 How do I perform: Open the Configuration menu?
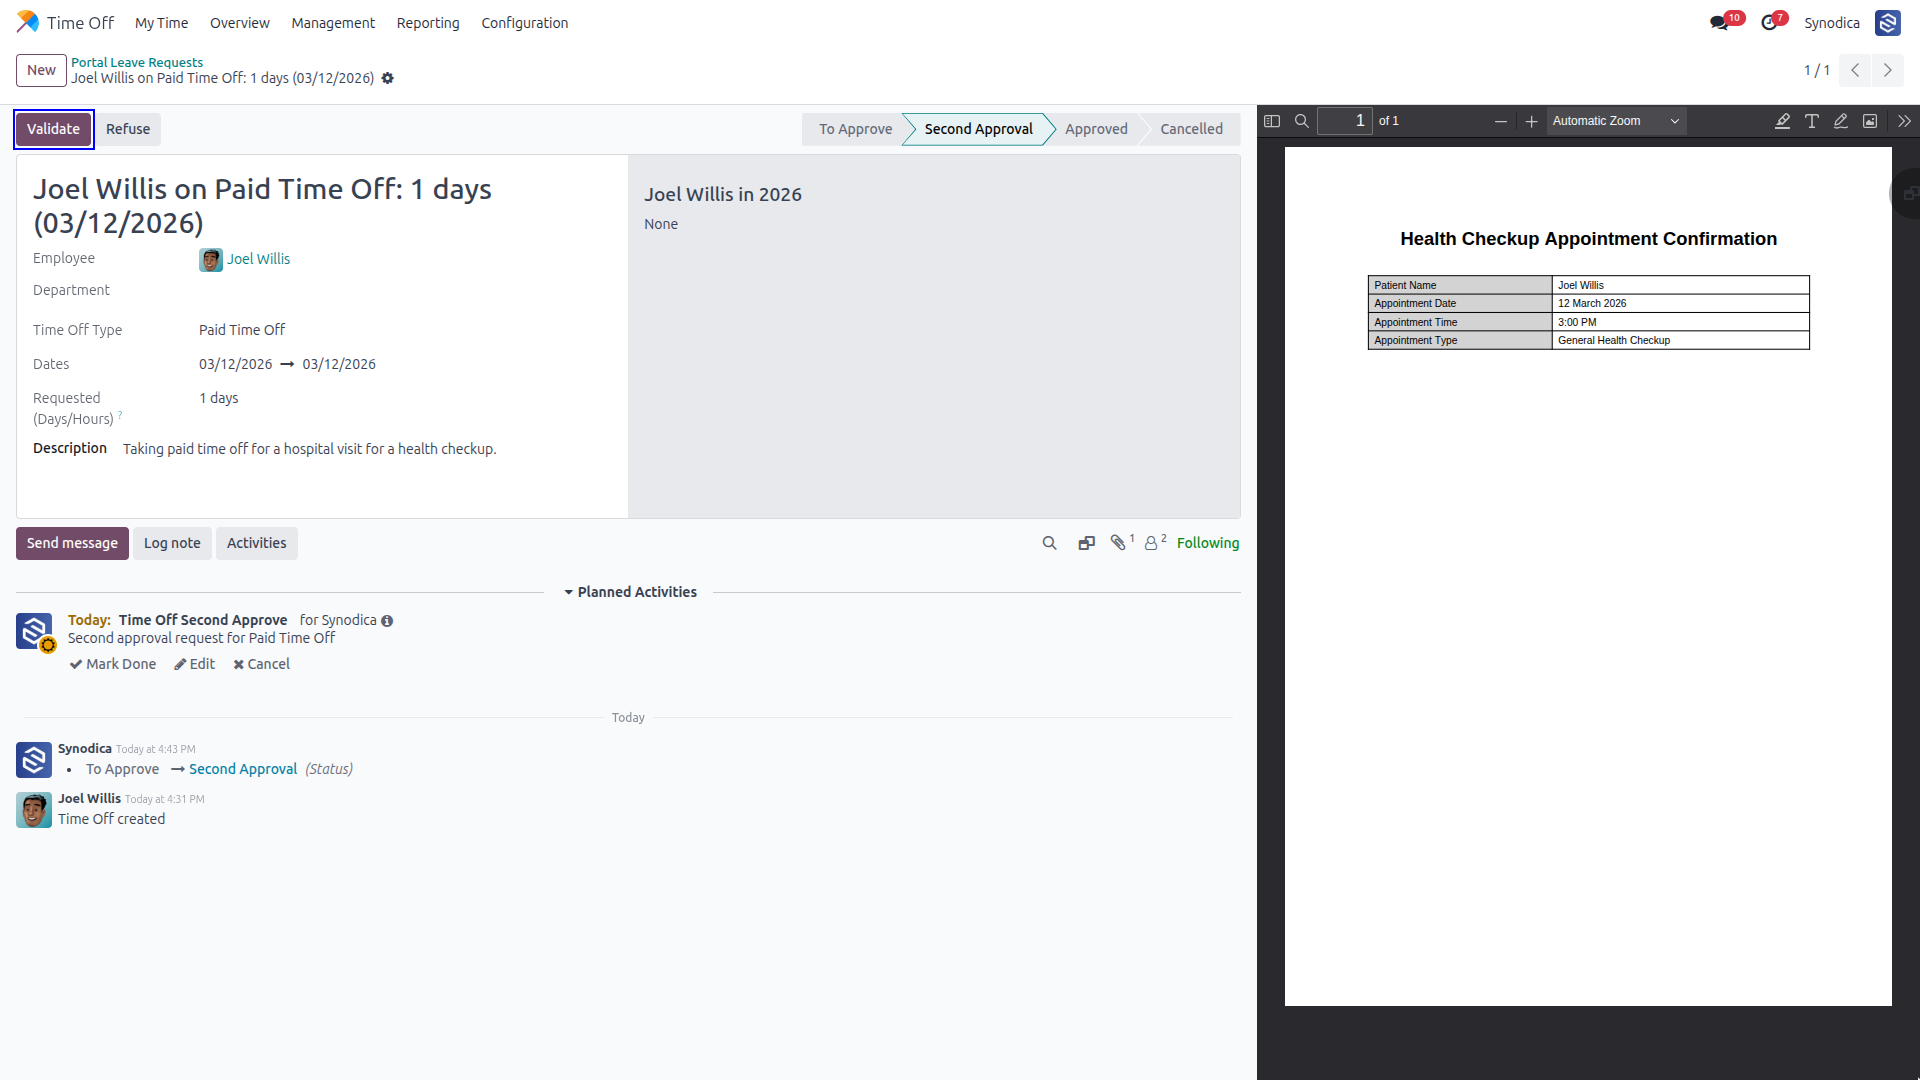(x=524, y=23)
